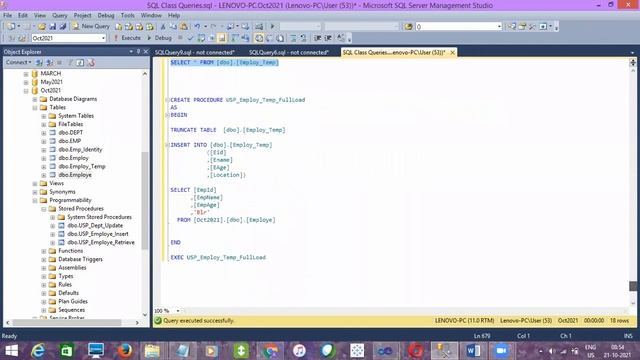Collapse the Stored Procedures folder
This screenshot has width=640, height=360.
pyautogui.click(x=44, y=209)
